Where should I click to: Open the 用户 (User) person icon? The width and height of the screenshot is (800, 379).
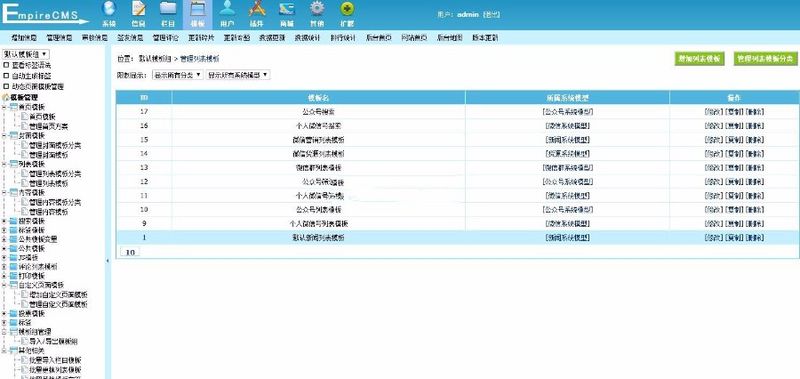[x=228, y=9]
